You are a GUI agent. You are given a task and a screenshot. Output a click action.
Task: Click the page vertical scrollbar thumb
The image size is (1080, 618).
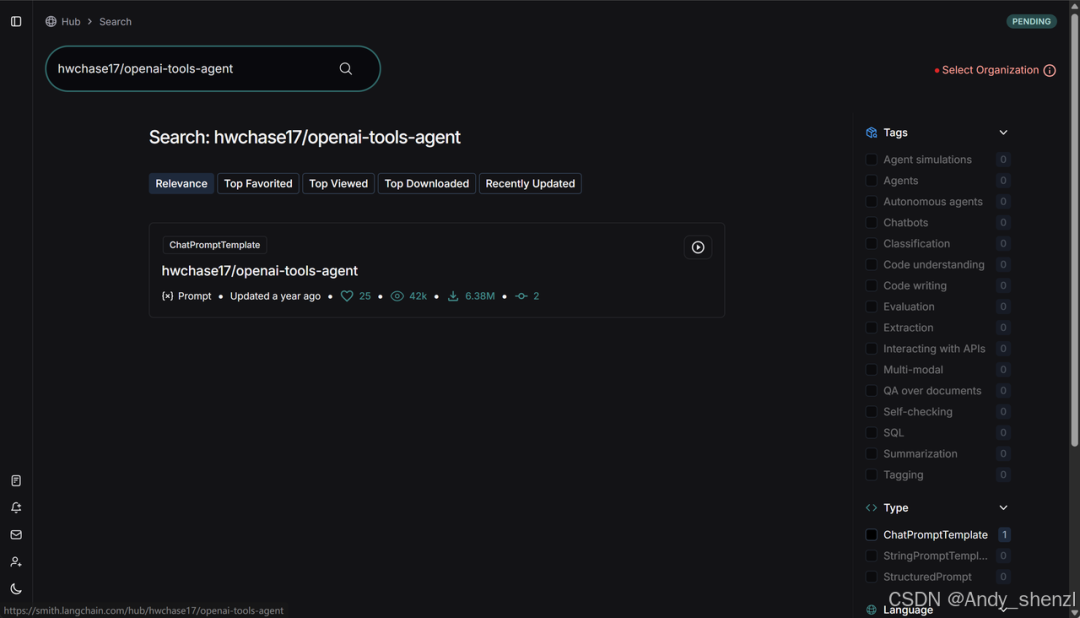coord(1074,229)
